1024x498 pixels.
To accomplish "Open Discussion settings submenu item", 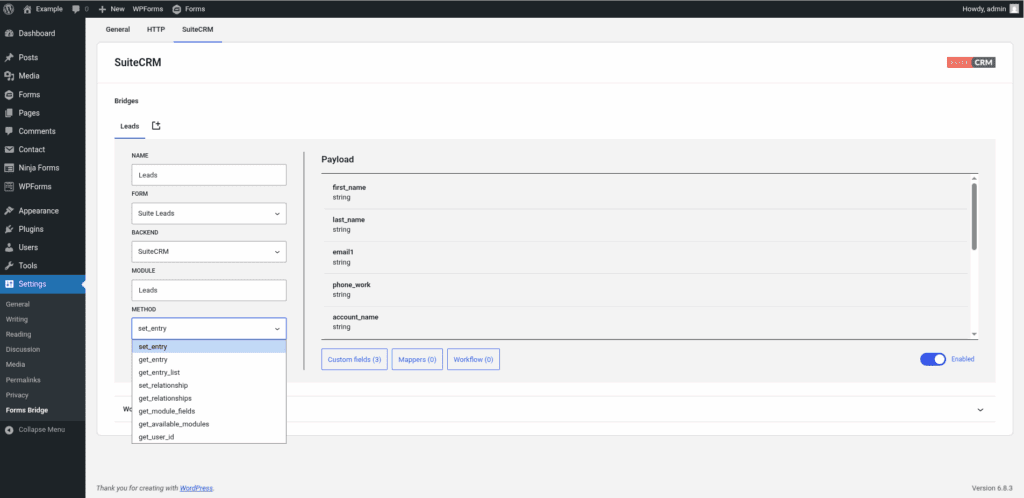I will pos(23,349).
